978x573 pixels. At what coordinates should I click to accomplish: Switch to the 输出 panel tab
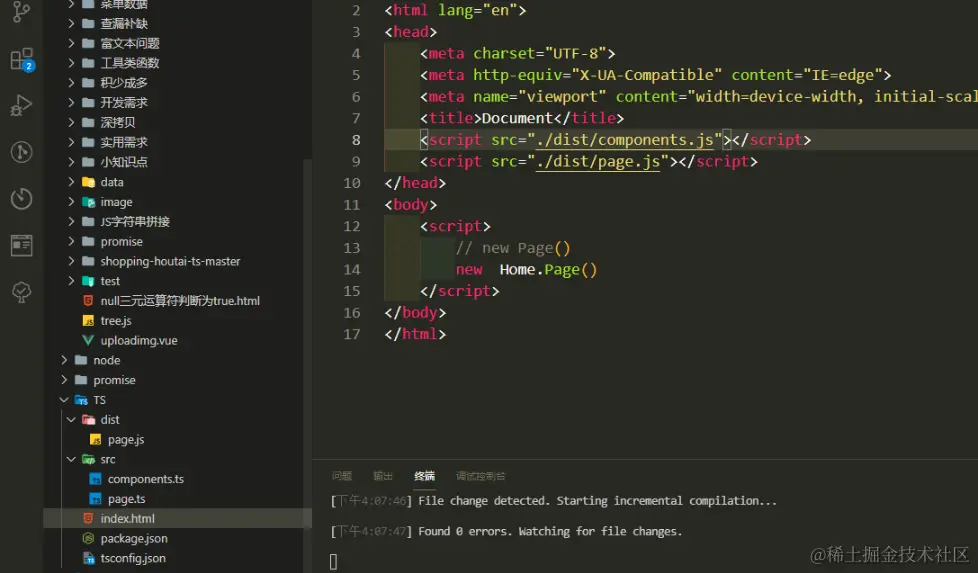[x=383, y=476]
